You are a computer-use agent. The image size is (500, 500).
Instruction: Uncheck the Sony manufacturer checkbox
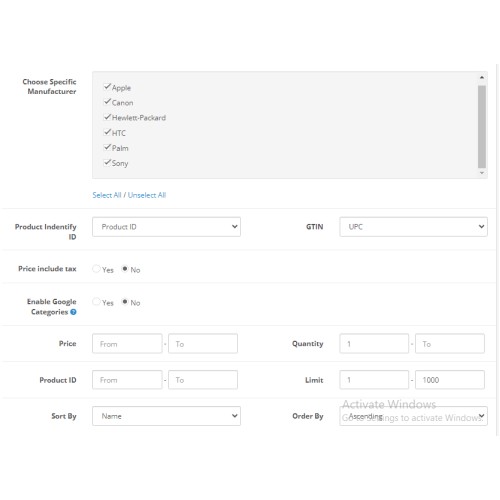(107, 163)
